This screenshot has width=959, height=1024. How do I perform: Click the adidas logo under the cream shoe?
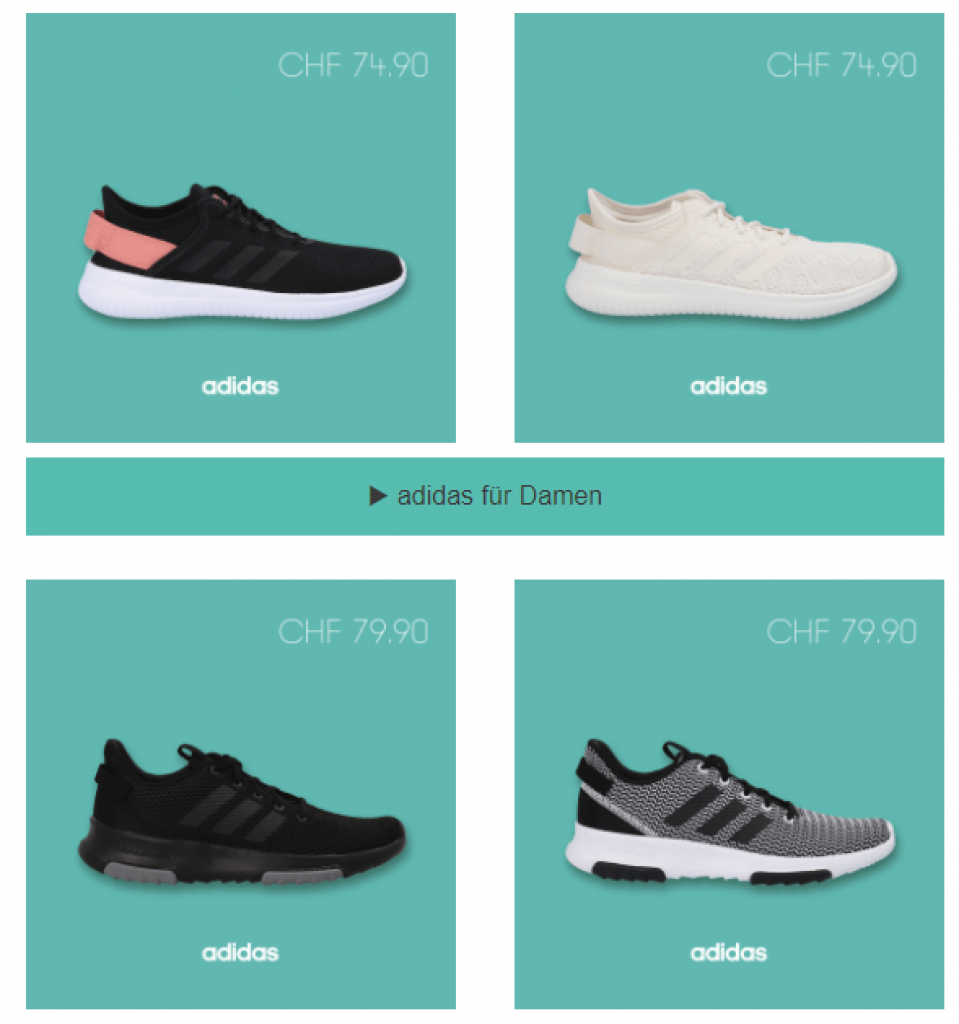728,386
